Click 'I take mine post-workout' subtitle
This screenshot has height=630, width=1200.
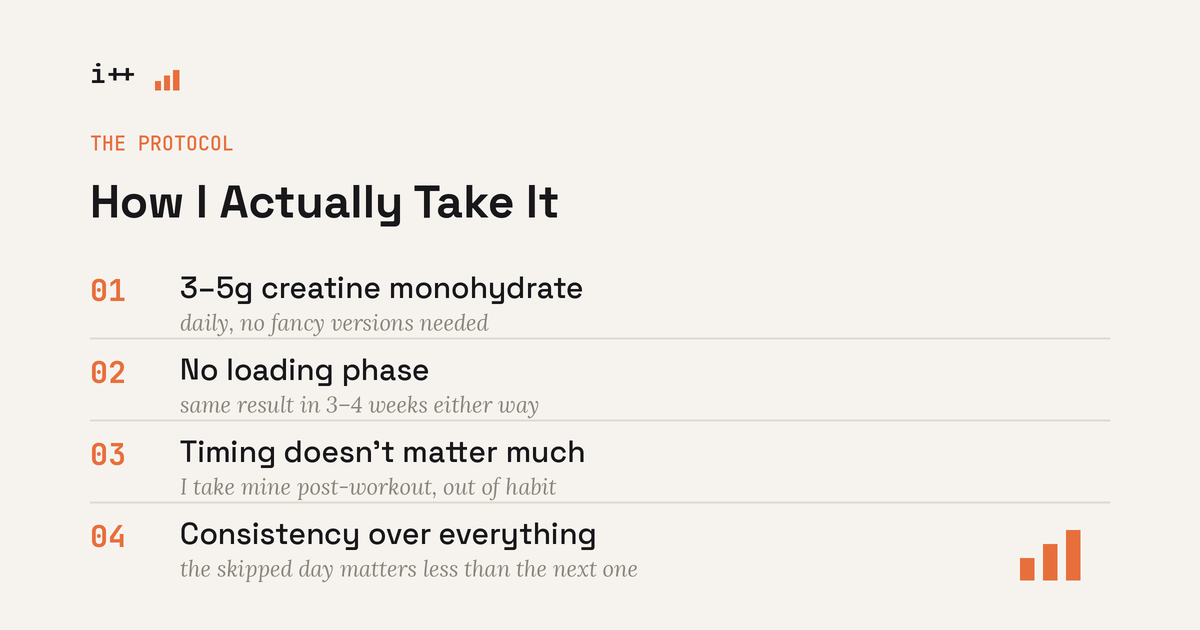(368, 488)
